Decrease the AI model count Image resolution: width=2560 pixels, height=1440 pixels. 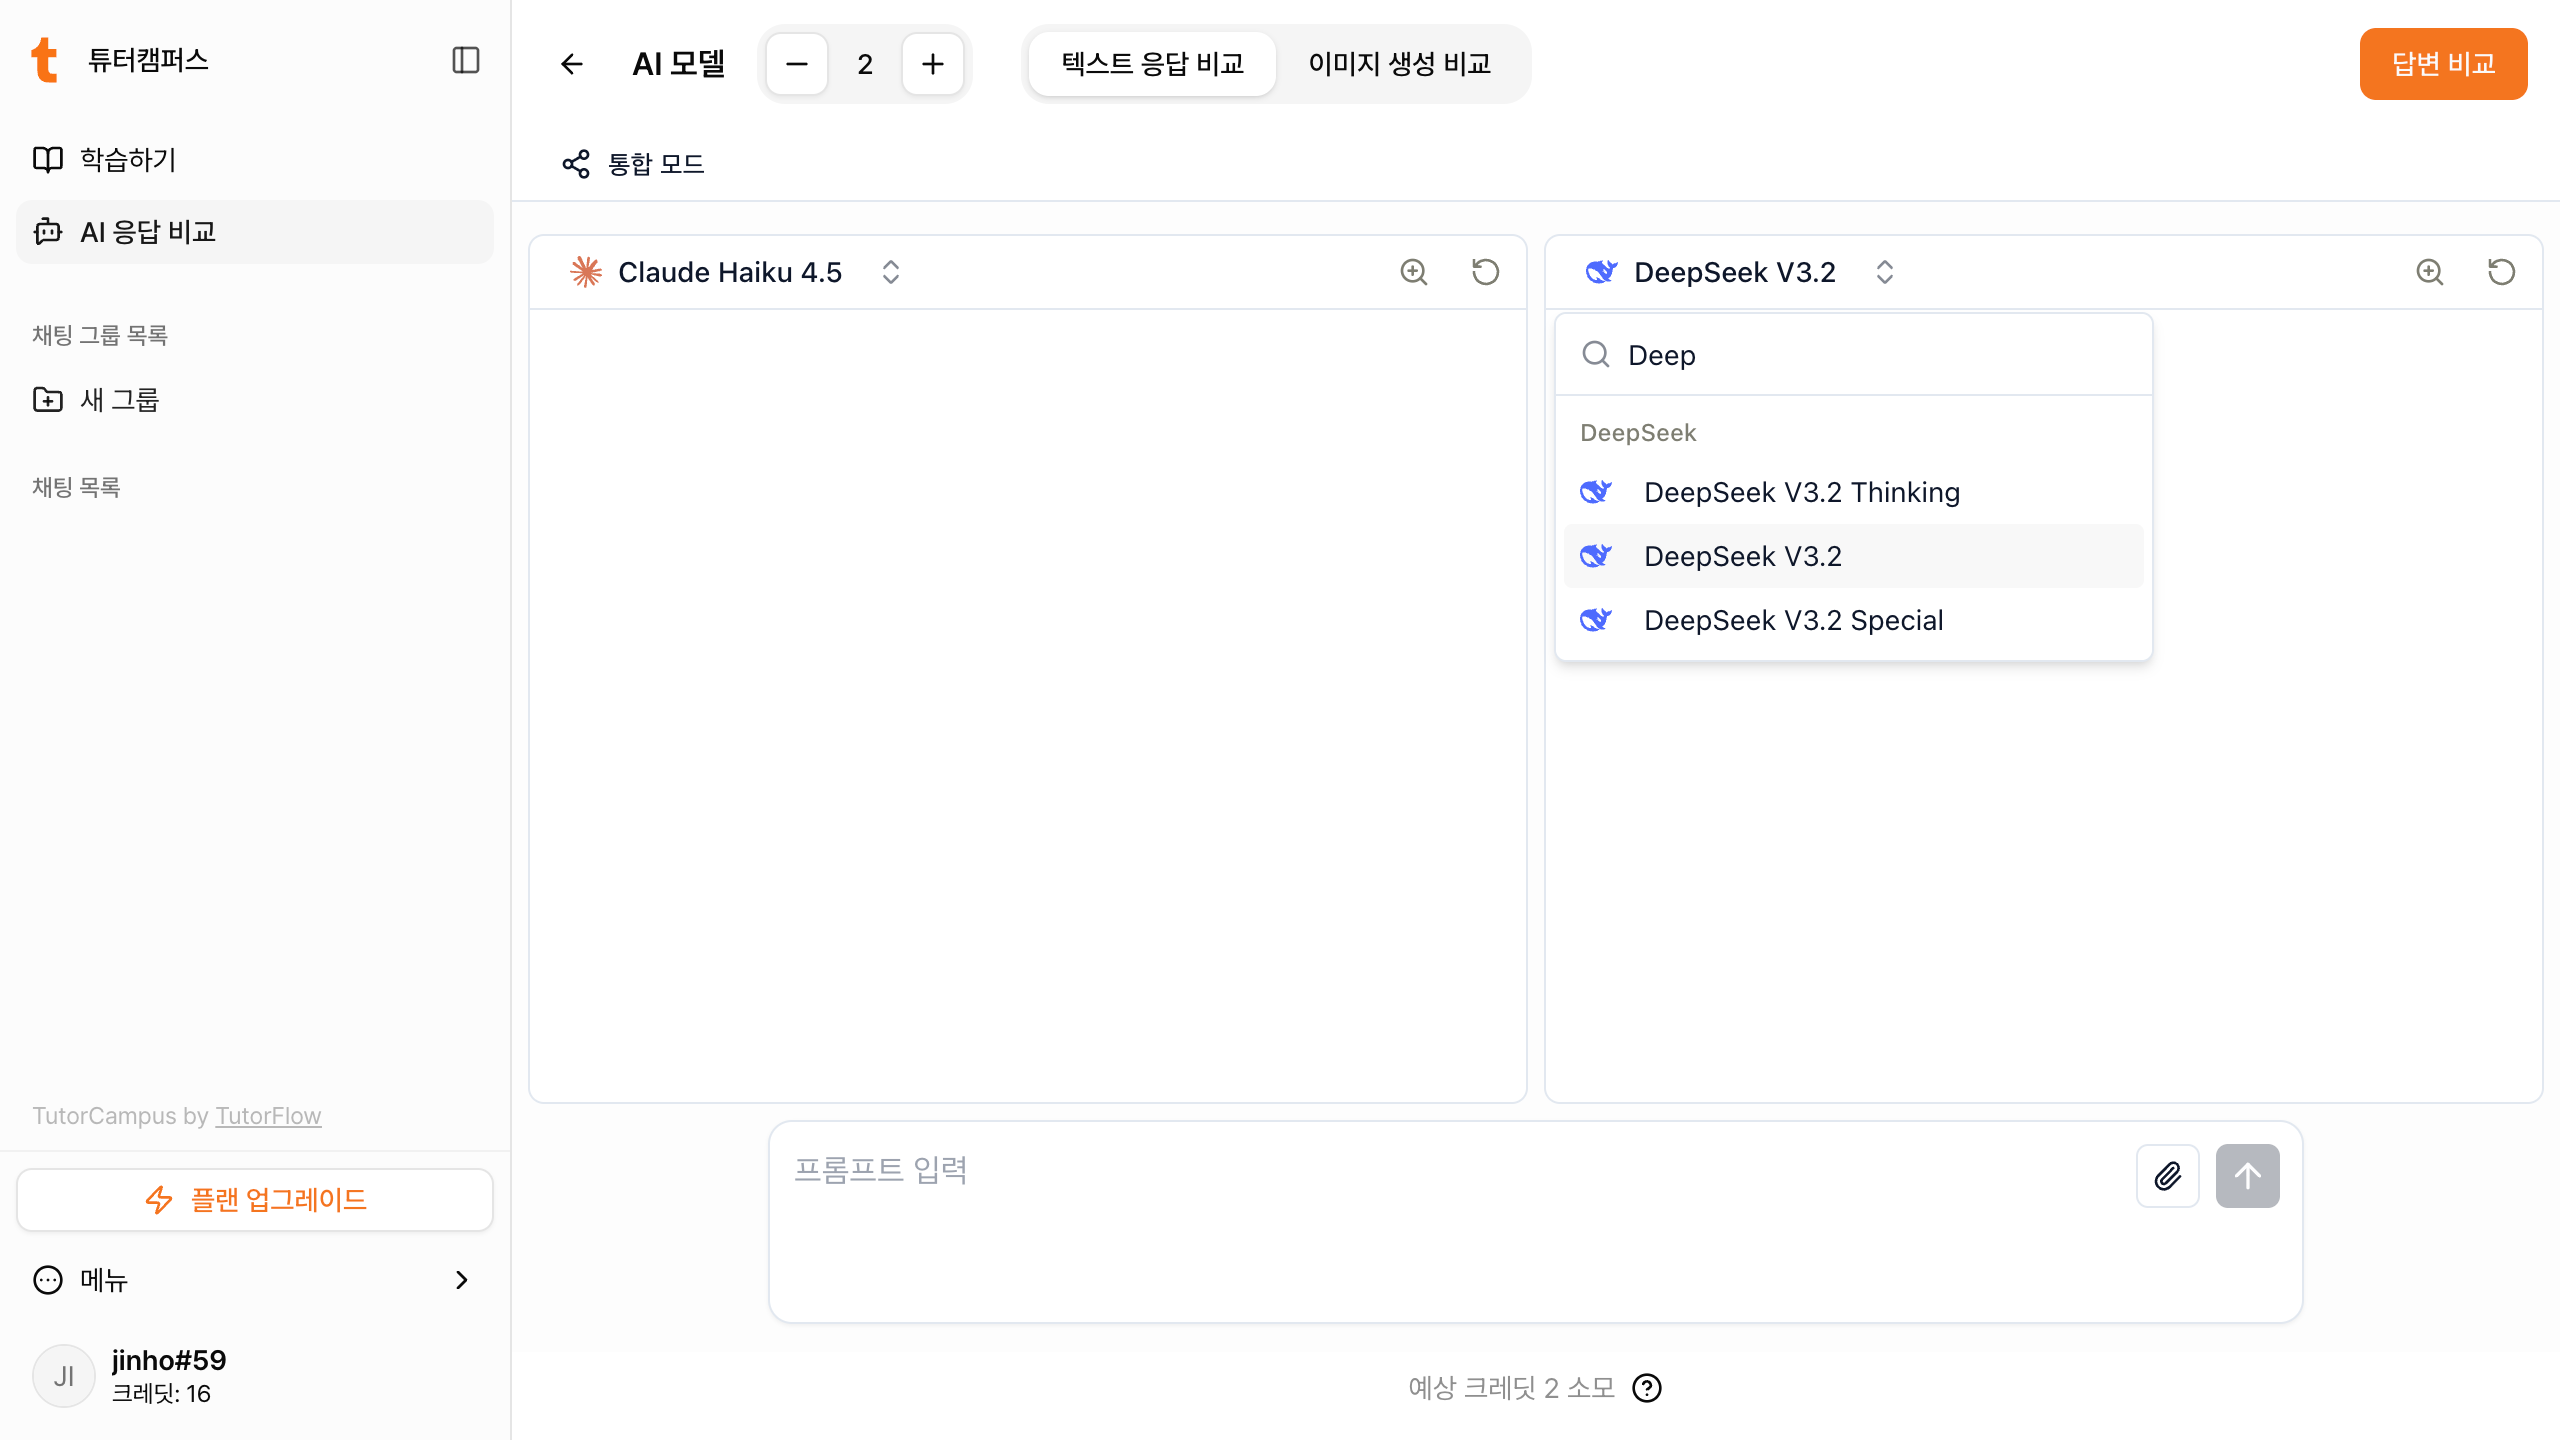(x=797, y=64)
